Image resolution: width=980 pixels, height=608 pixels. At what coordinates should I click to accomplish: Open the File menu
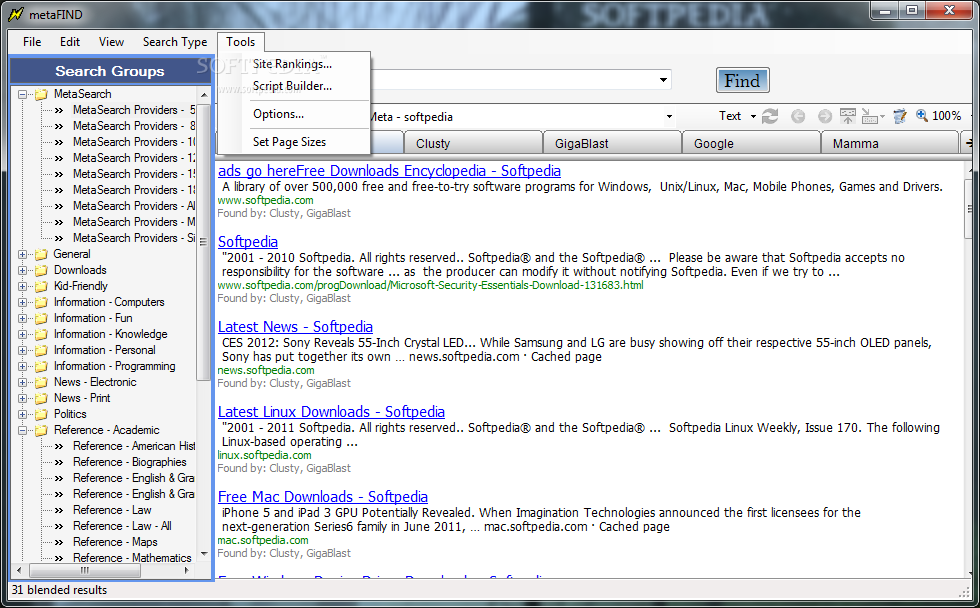point(32,42)
